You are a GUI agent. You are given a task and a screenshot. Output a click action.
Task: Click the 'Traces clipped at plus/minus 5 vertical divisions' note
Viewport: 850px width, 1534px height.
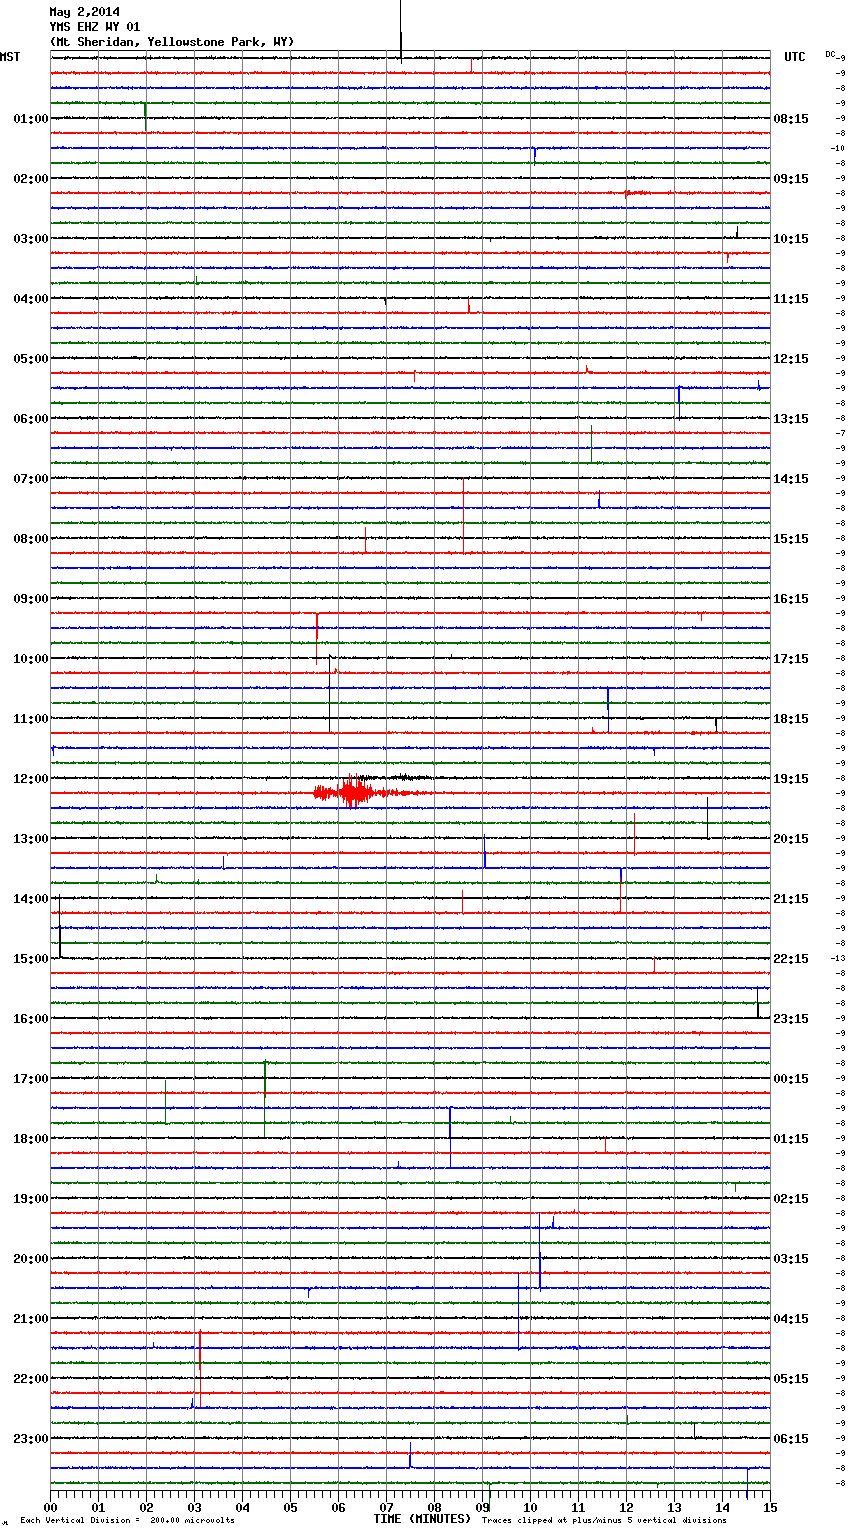click(604, 1521)
